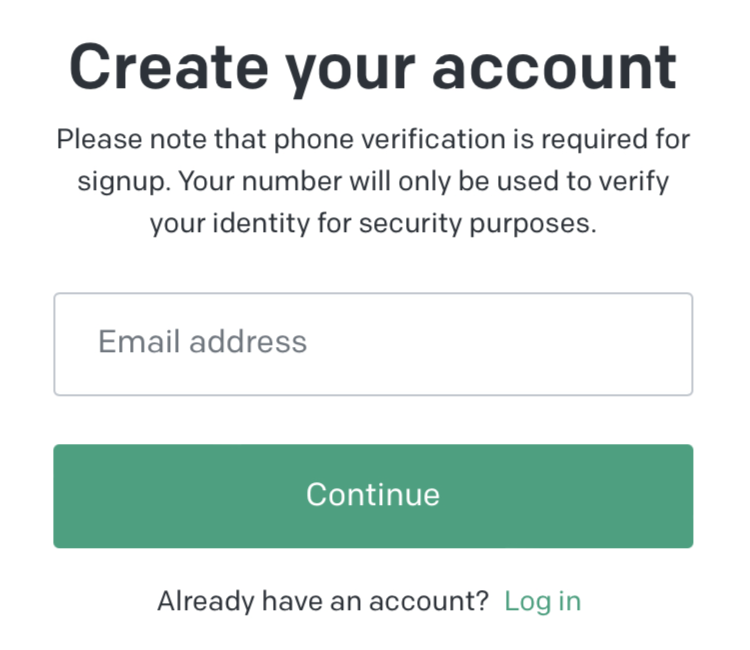Select the green "Log in" text
The image size is (750, 650).
[x=542, y=601]
